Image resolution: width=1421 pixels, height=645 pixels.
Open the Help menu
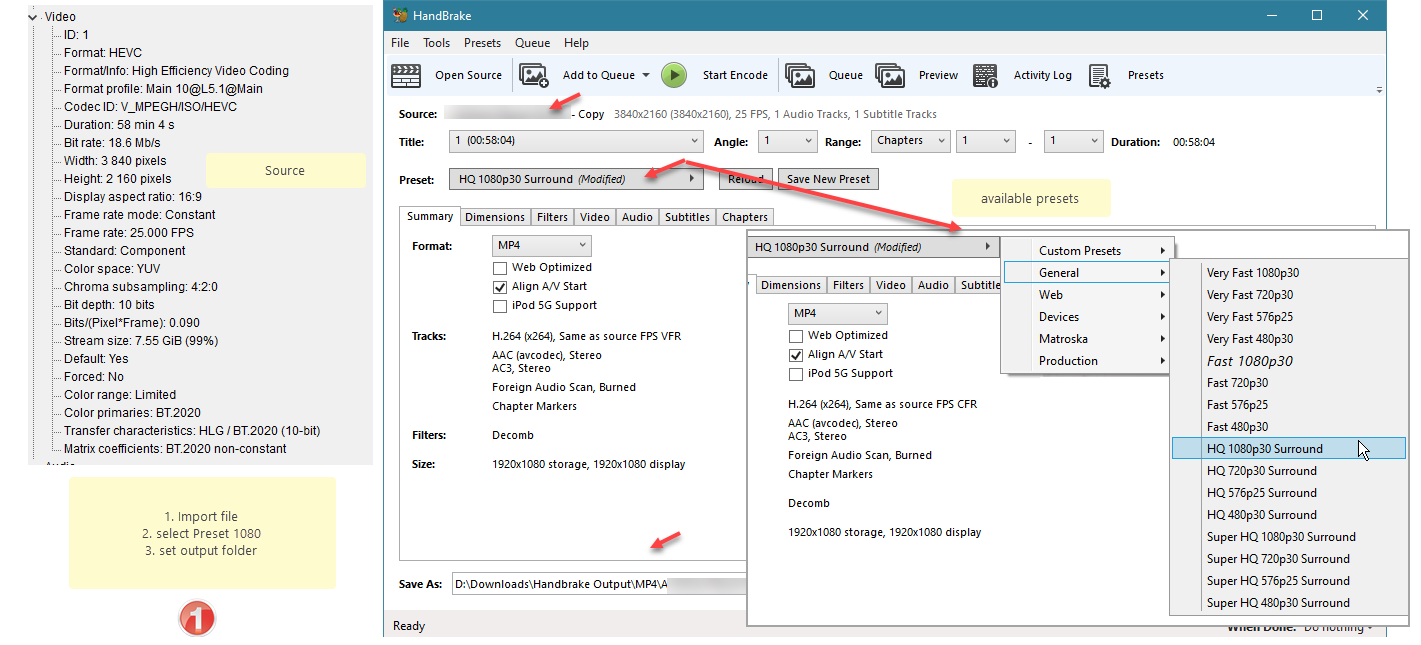click(x=576, y=43)
